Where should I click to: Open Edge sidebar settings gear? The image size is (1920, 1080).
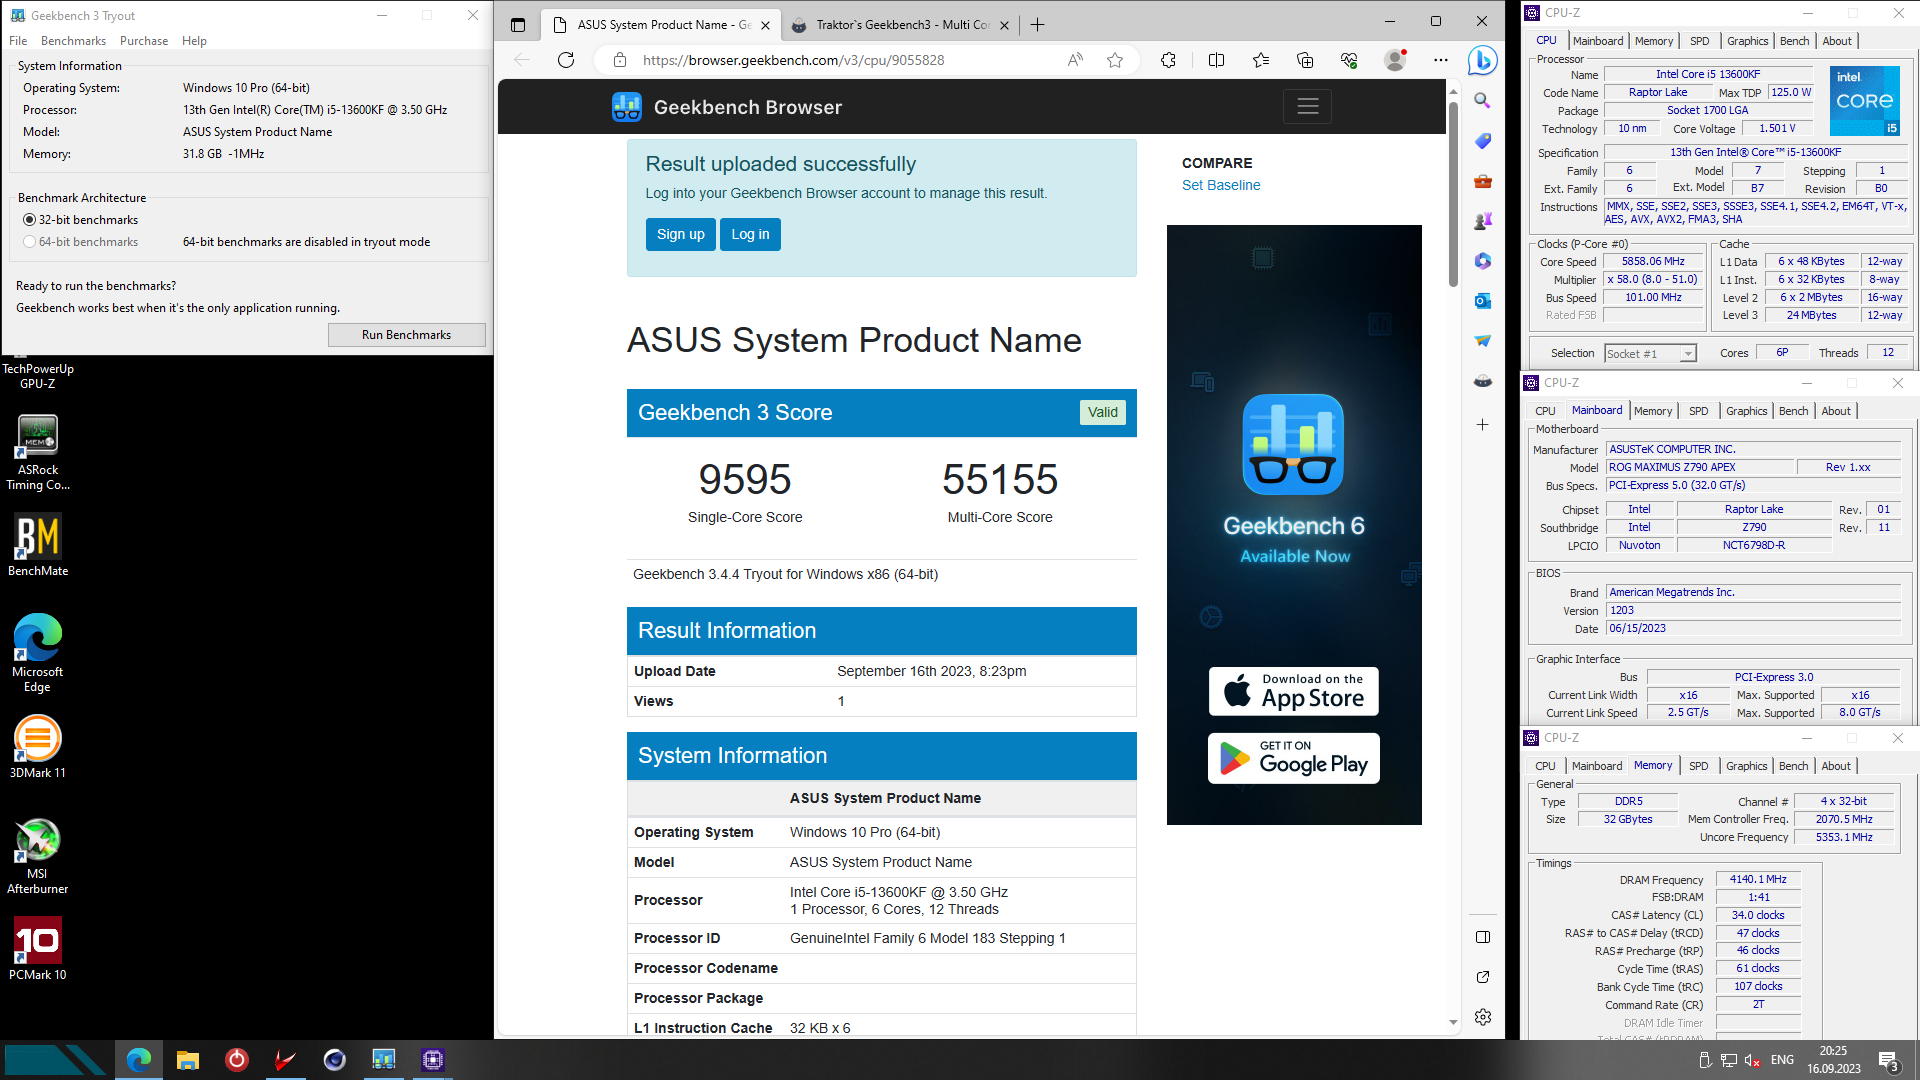[x=1482, y=1017]
